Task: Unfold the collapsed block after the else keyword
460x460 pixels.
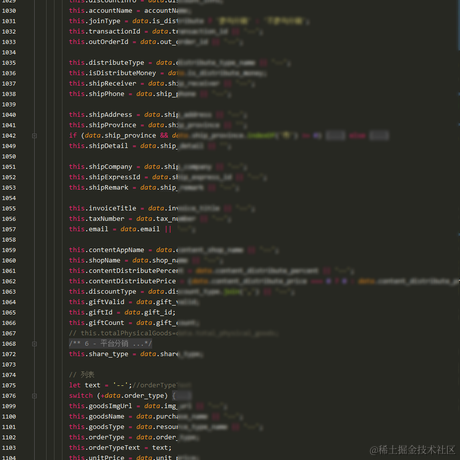Action: point(379,136)
